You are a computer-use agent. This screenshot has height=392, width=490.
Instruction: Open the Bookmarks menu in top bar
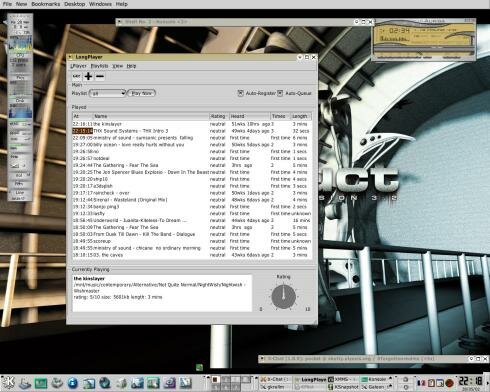click(46, 4)
